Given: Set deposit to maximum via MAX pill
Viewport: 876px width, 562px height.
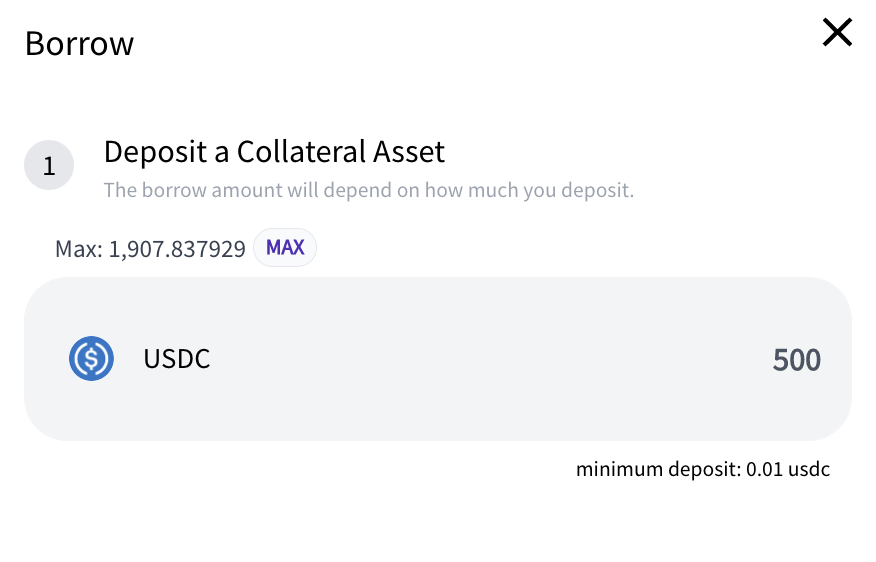Looking at the screenshot, I should (x=285, y=247).
